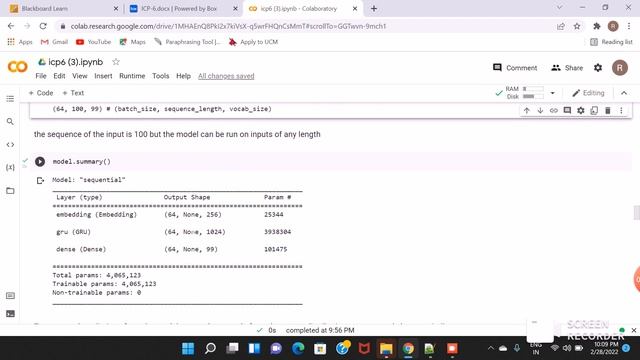
Task: Open the Apply to UCM bookmark
Action: point(253,42)
